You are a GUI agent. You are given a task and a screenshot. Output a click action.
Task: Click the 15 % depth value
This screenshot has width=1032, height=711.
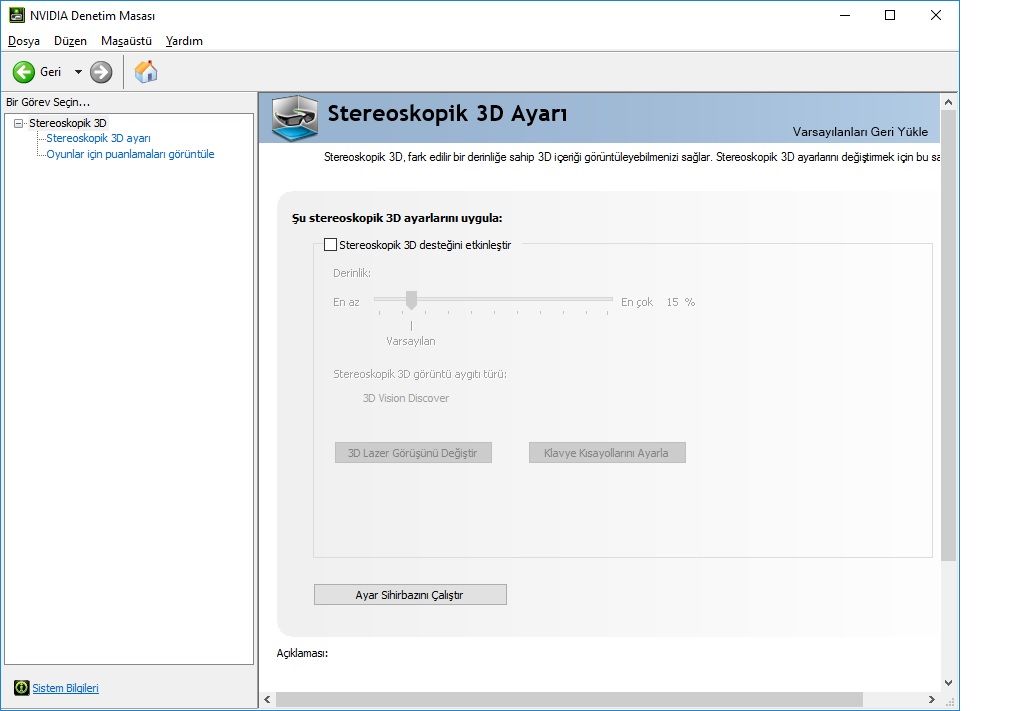(681, 302)
